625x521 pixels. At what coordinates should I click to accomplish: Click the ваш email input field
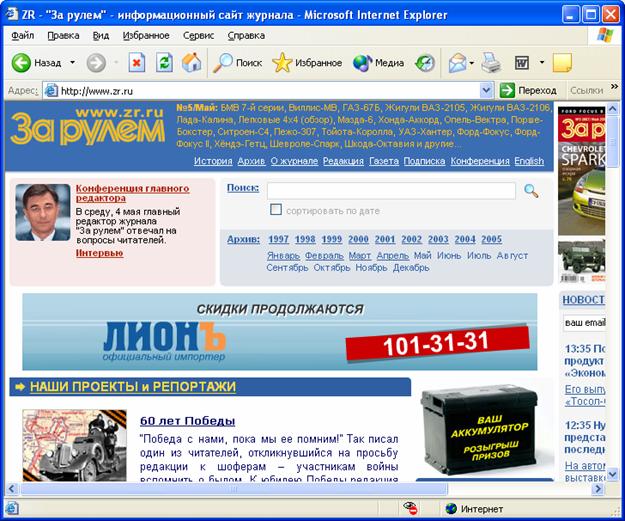point(584,322)
